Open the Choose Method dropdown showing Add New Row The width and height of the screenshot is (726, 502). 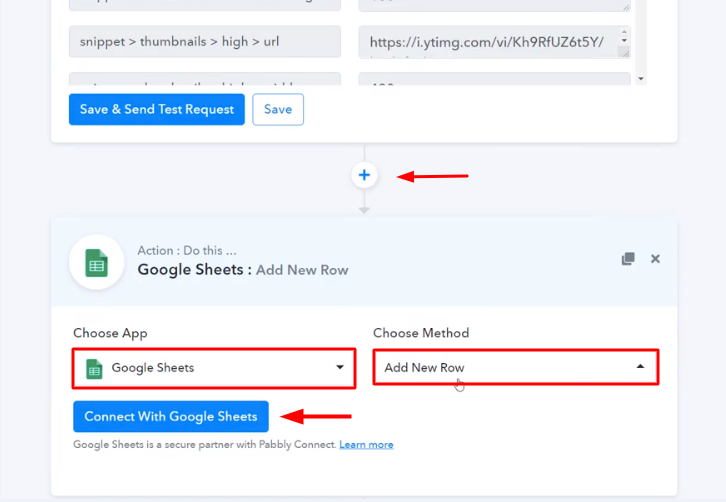[x=516, y=367]
